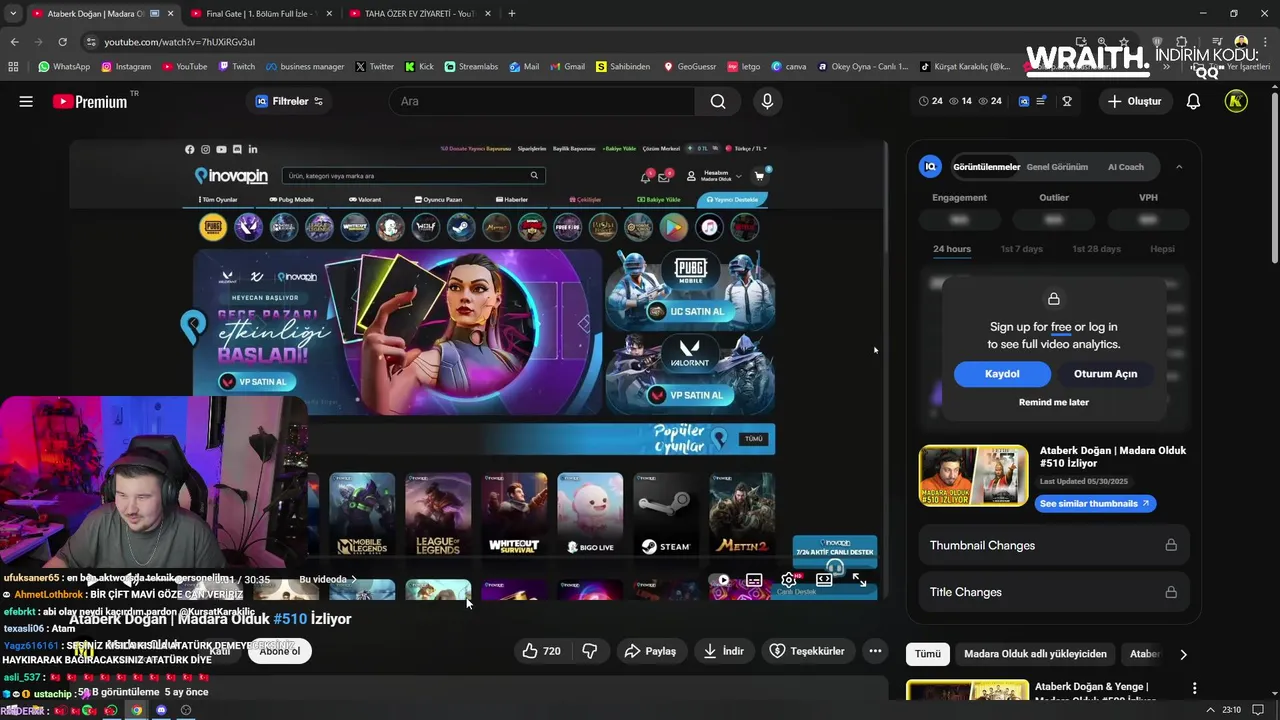The image size is (1280, 720).
Task: Show hidden system tray icons
Action: tap(1211, 710)
